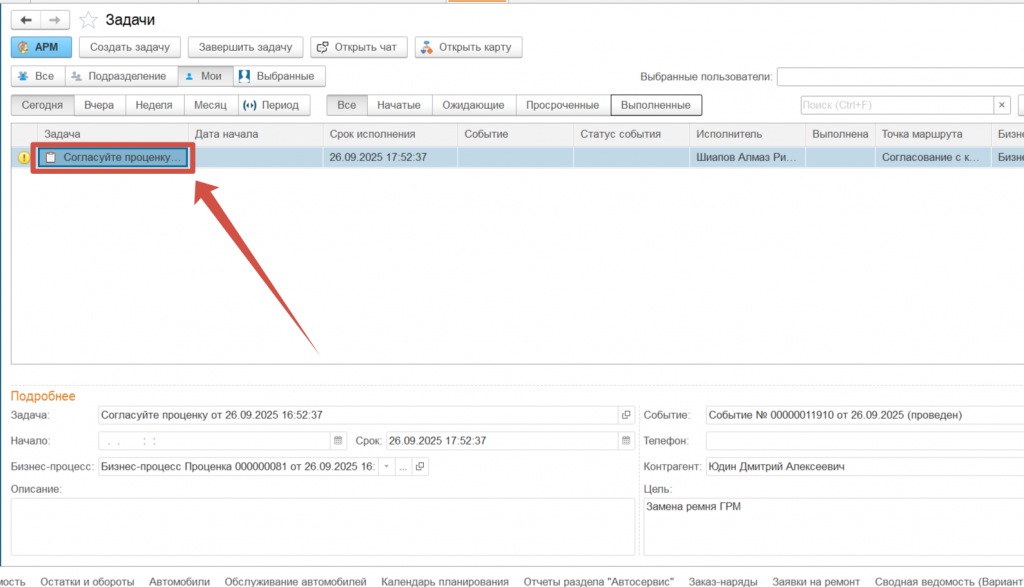Add Задачи to favorites with star icon
The width and height of the screenshot is (1024, 587).
coord(89,20)
